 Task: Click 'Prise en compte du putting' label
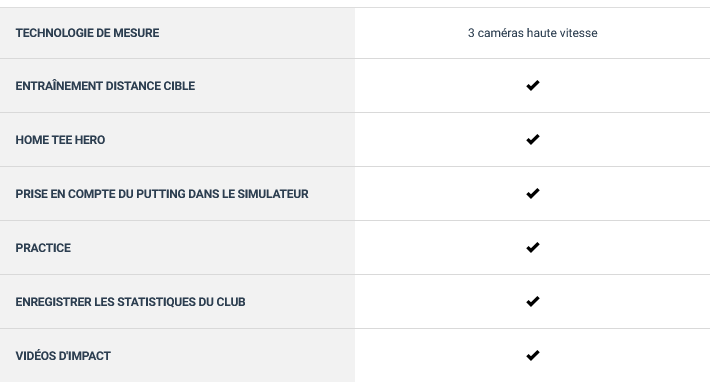click(x=162, y=194)
